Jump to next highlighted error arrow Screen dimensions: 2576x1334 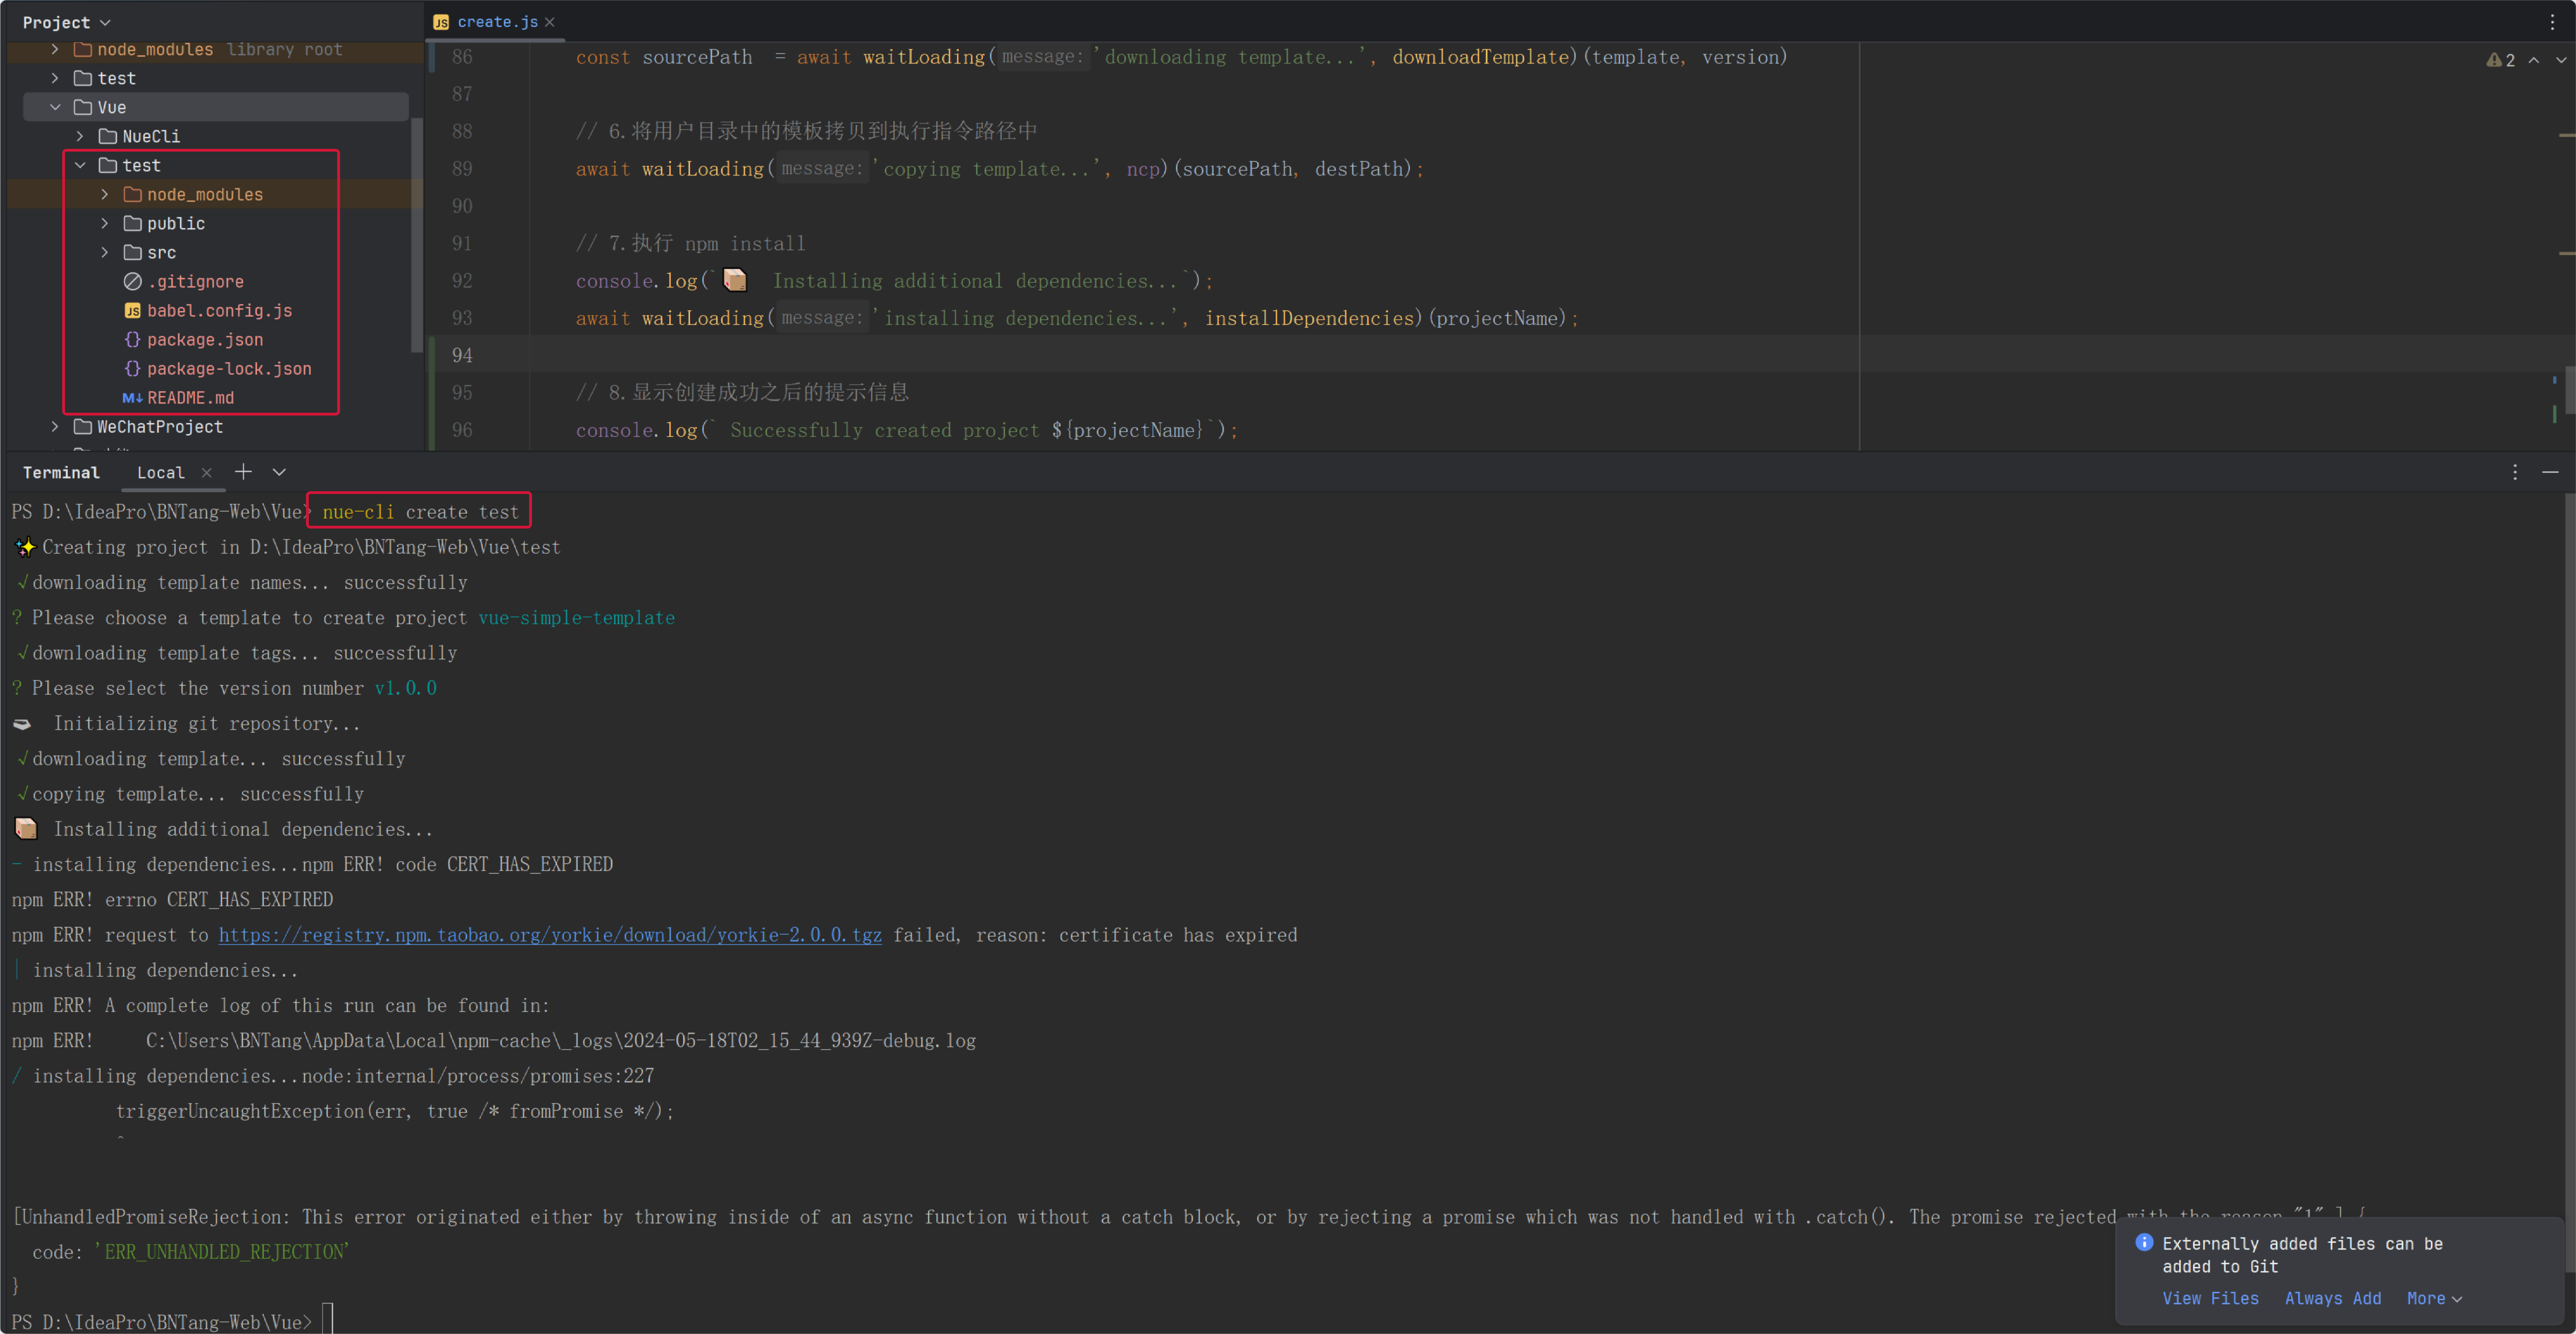[x=2560, y=60]
